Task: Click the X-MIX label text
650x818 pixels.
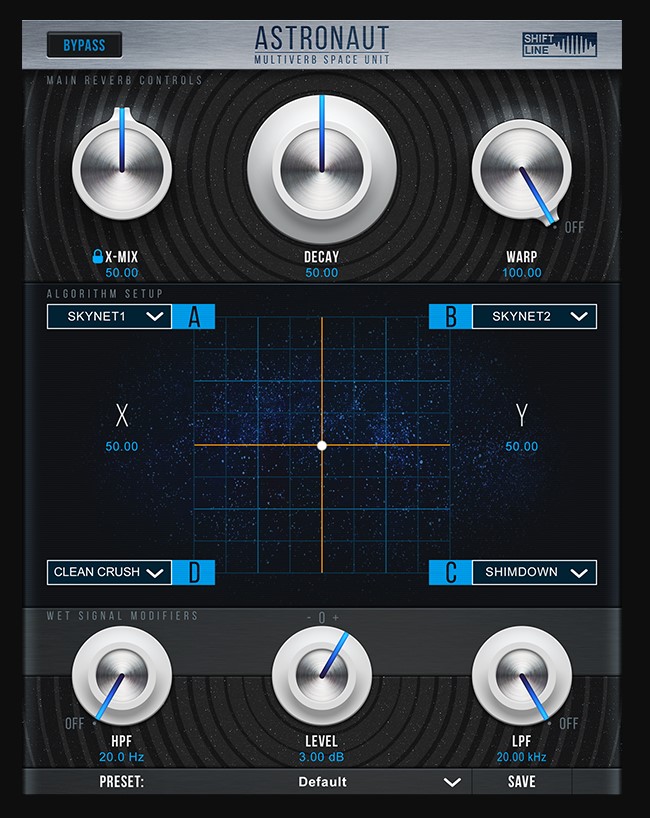Action: pos(122,257)
